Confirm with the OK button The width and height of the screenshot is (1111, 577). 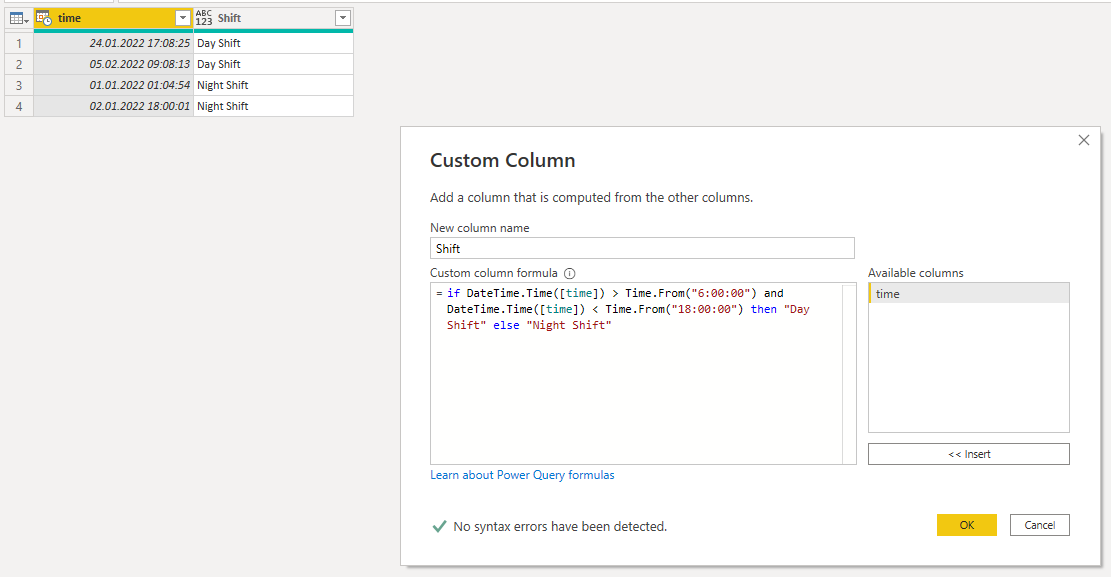966,525
